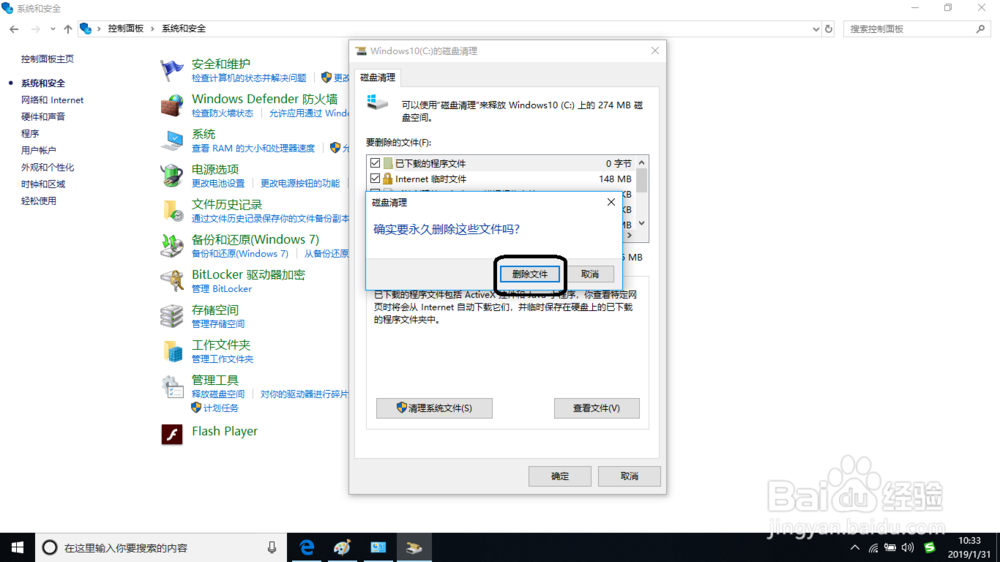Select 外观和个性化 in sidebar
1000x562 pixels.
point(47,167)
